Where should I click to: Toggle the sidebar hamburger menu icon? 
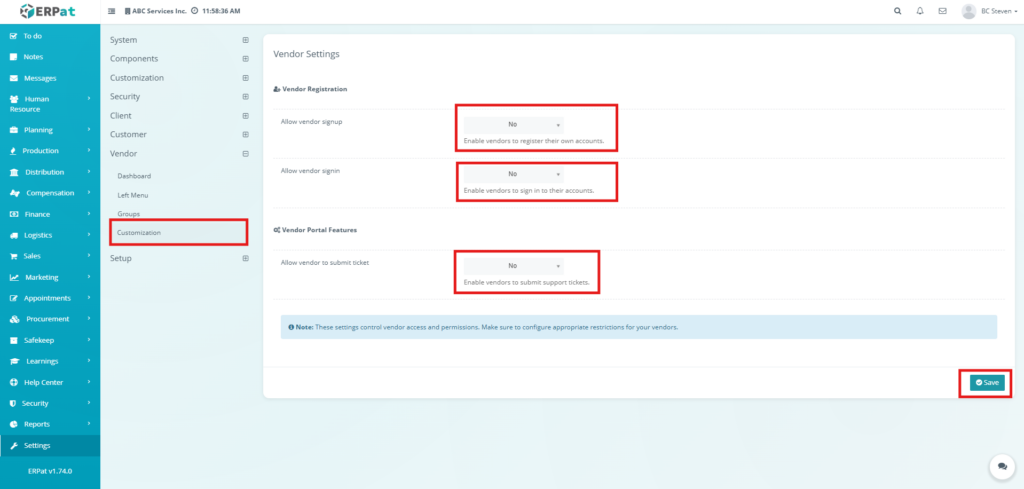(x=111, y=12)
